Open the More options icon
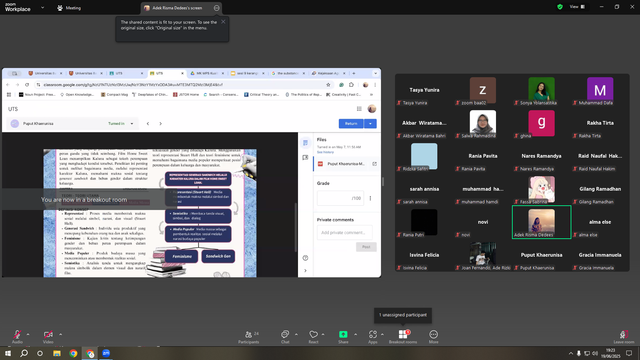This screenshot has width=640, height=360. point(433,334)
